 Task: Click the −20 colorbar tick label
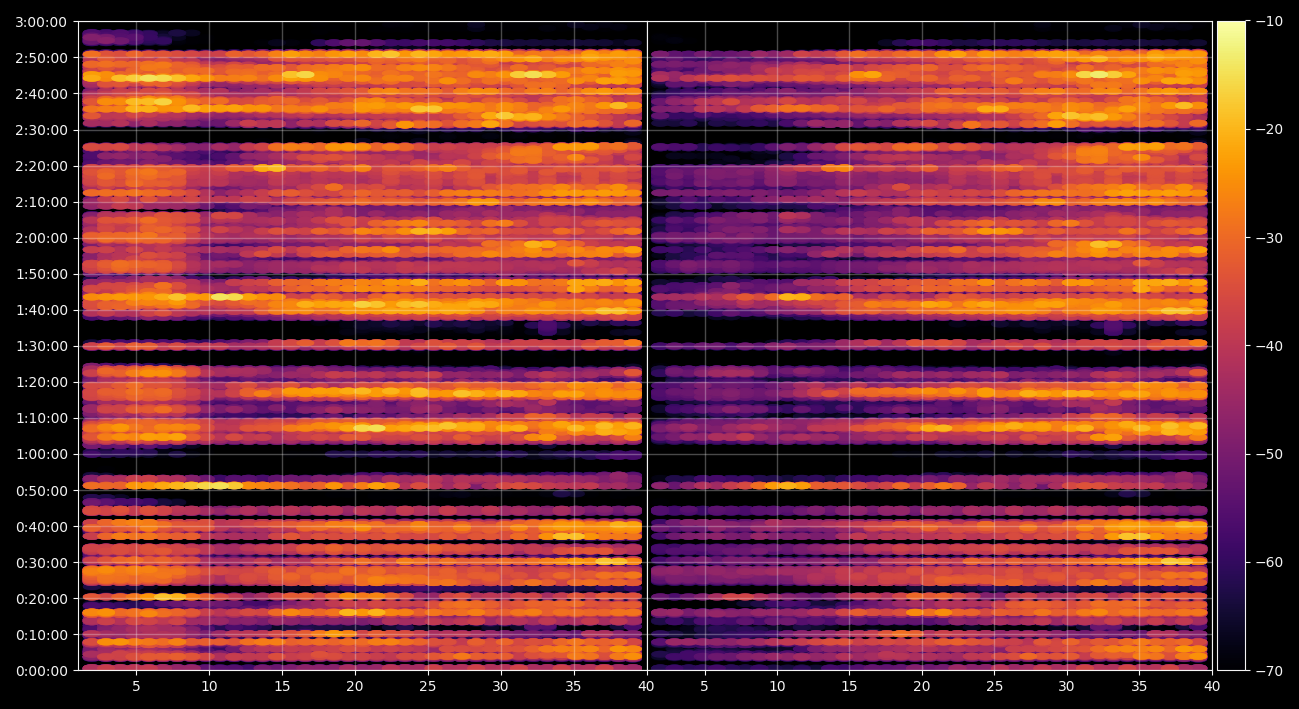point(1269,130)
